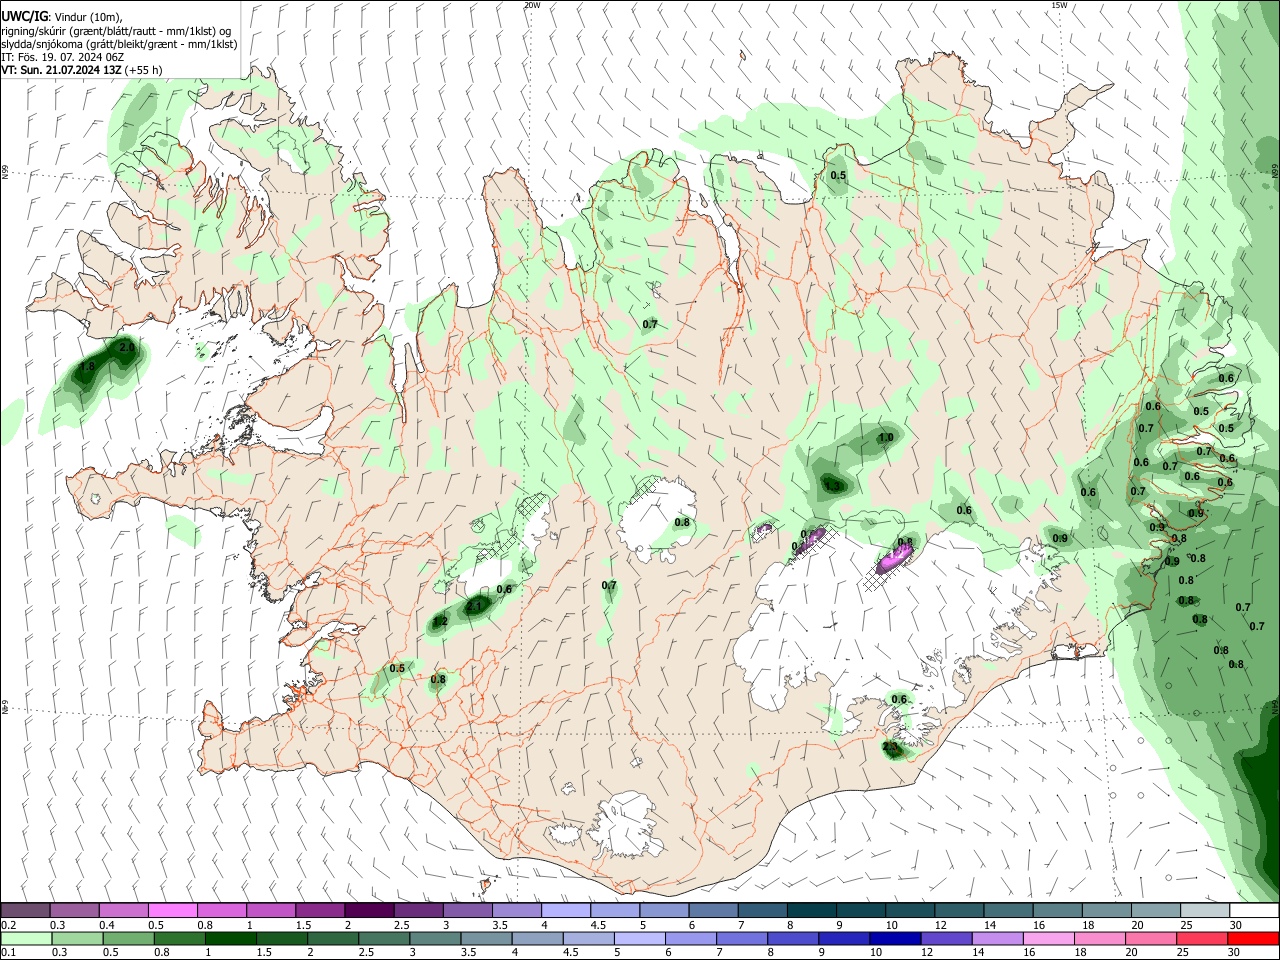The image size is (1280, 960).
Task: Click the pale green 0.1 rain legend swatch
Action: pos(25,939)
